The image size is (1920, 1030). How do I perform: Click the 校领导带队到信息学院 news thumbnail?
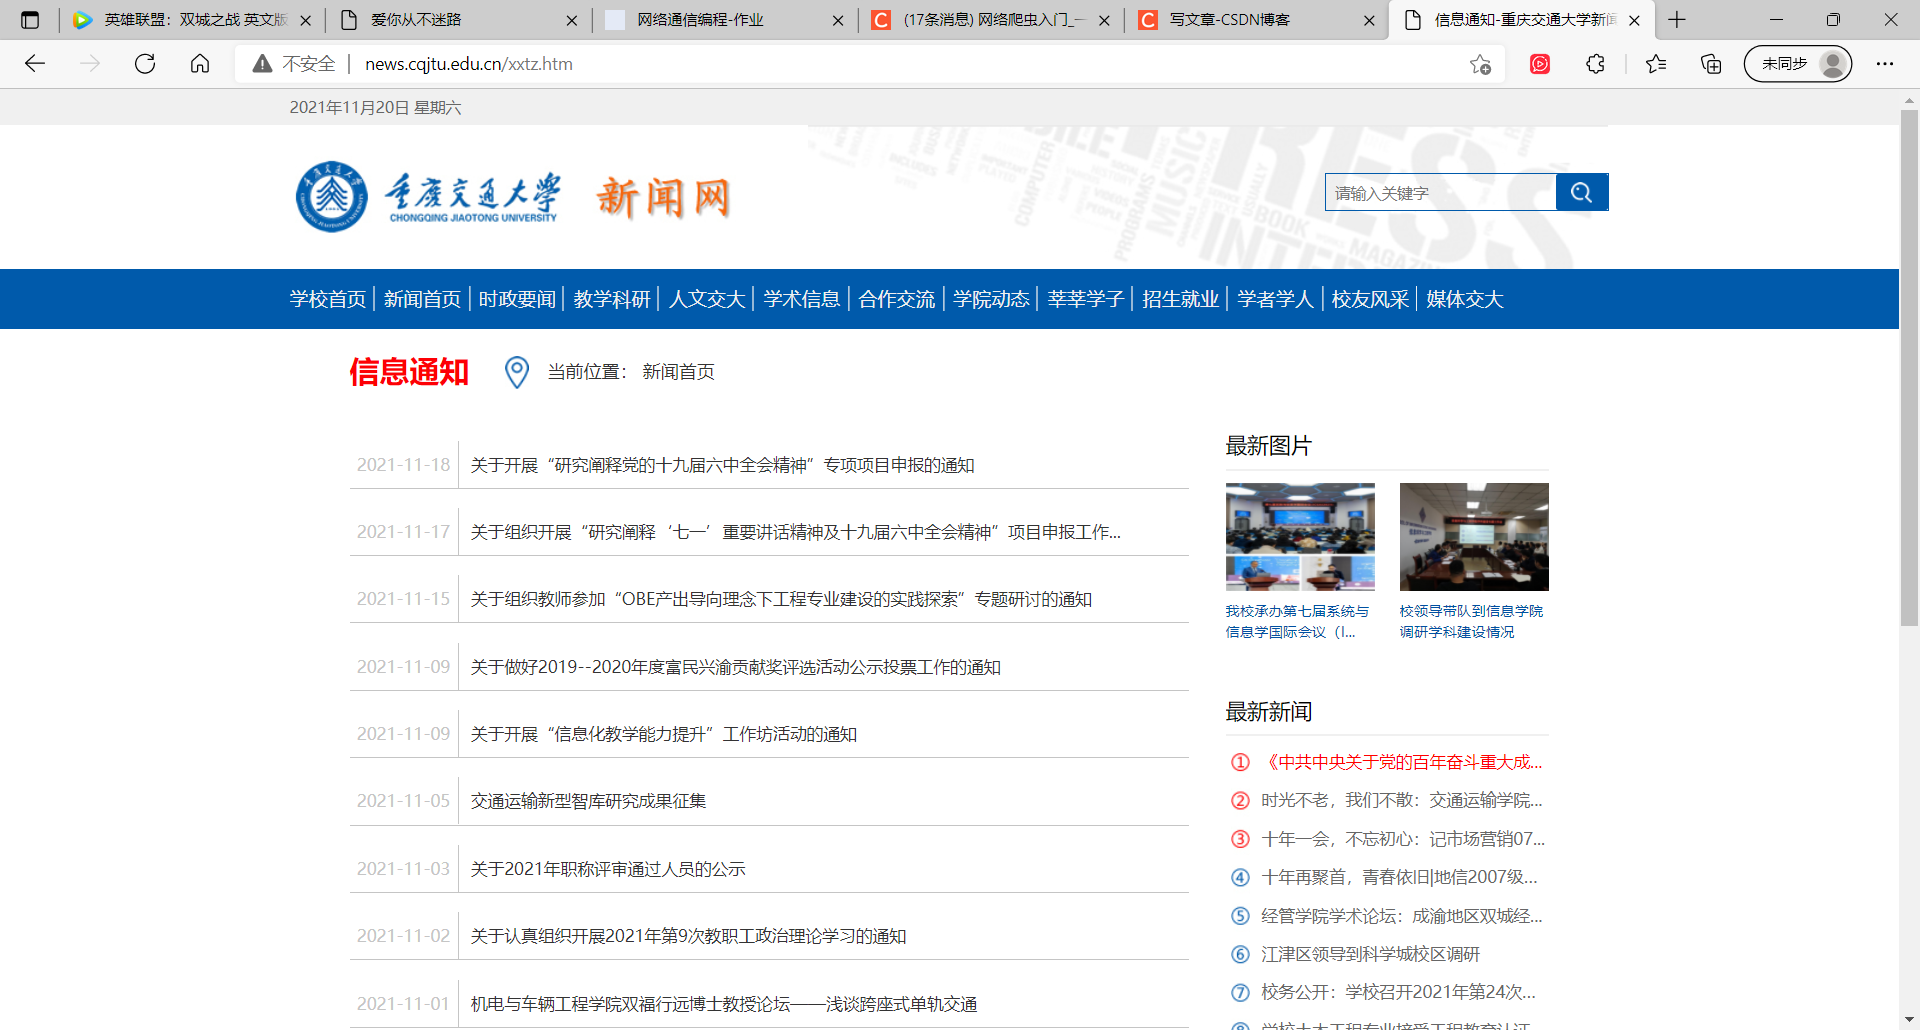pos(1473,536)
